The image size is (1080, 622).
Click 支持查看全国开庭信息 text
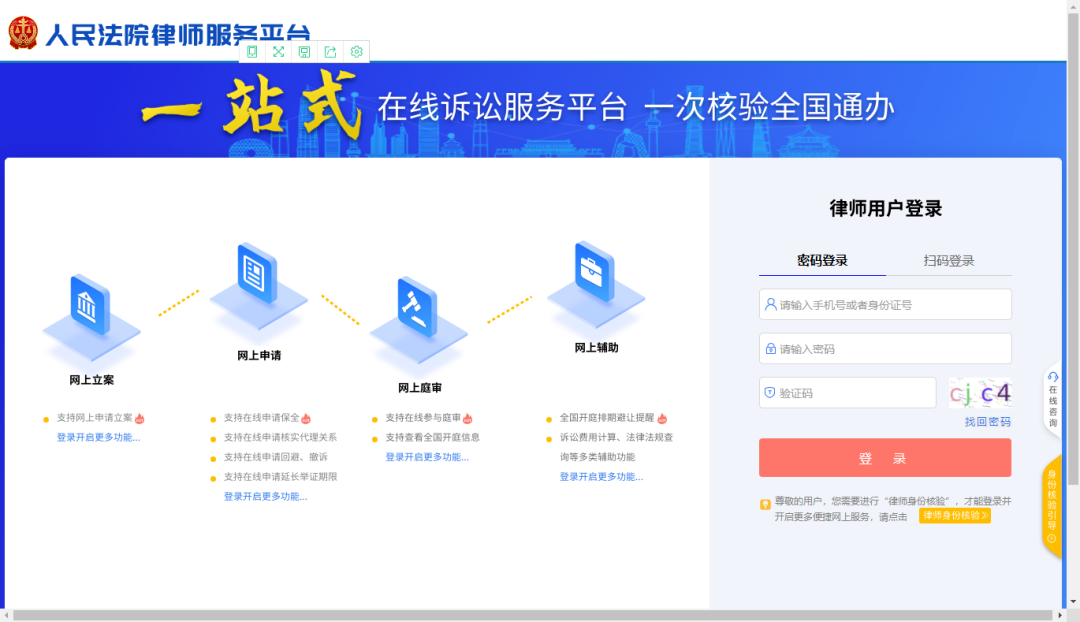[433, 437]
